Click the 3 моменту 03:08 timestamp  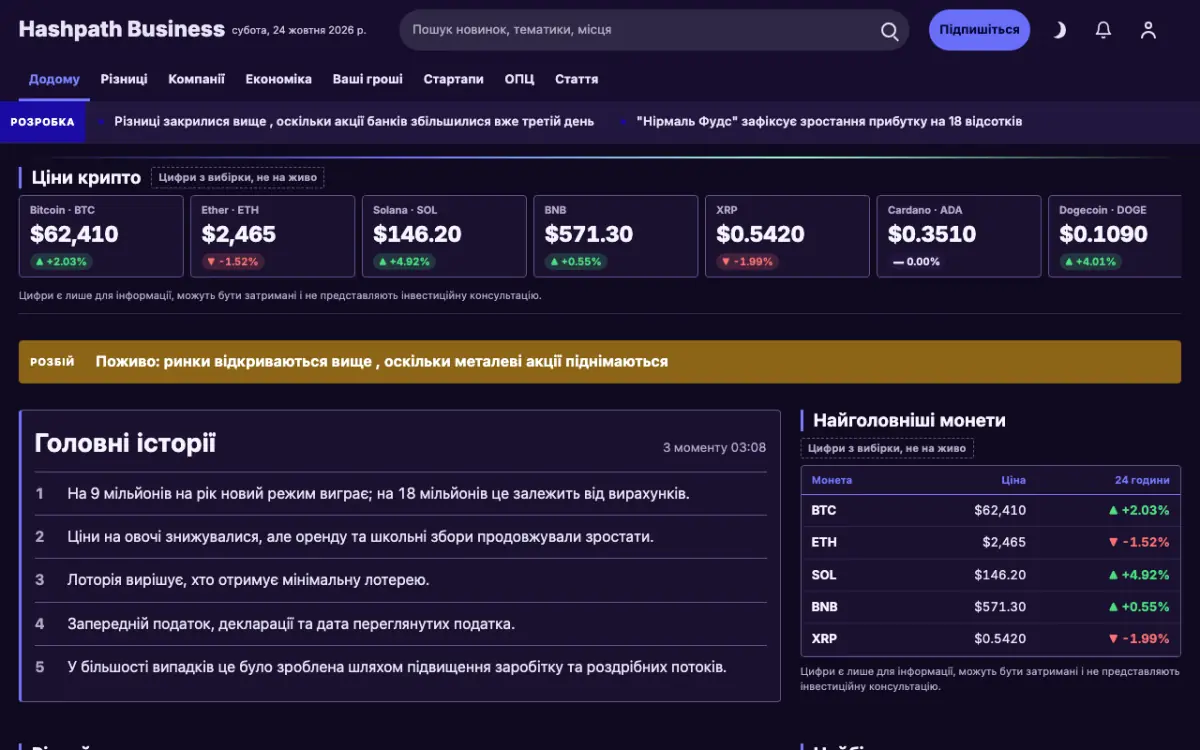click(715, 447)
